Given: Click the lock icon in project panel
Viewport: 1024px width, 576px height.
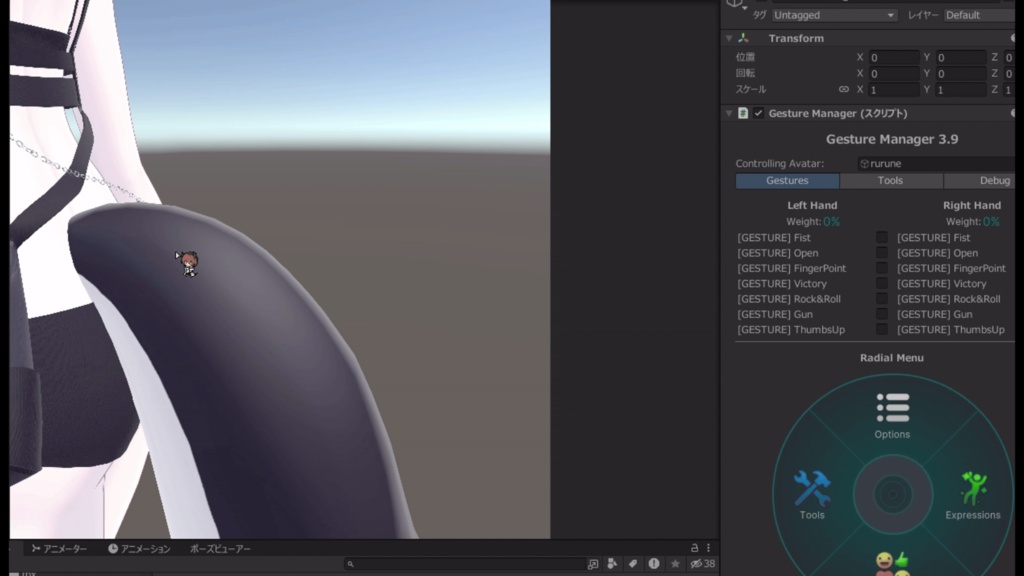Looking at the screenshot, I should click(x=694, y=548).
